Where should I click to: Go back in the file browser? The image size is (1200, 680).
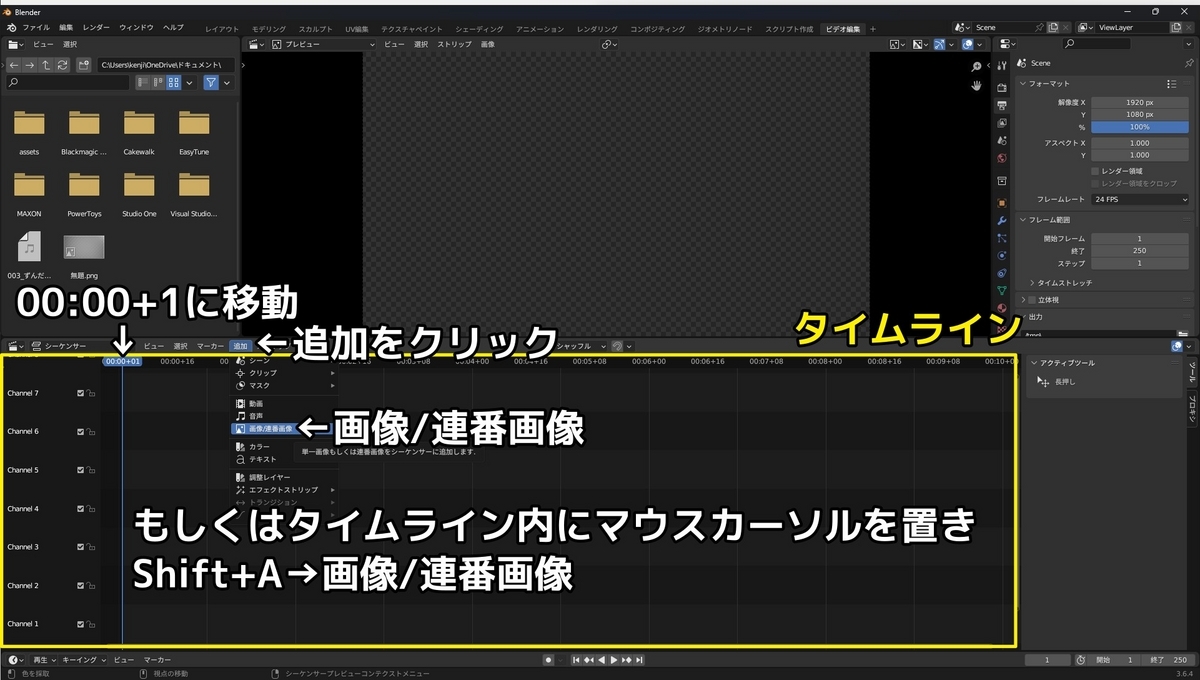(x=14, y=65)
